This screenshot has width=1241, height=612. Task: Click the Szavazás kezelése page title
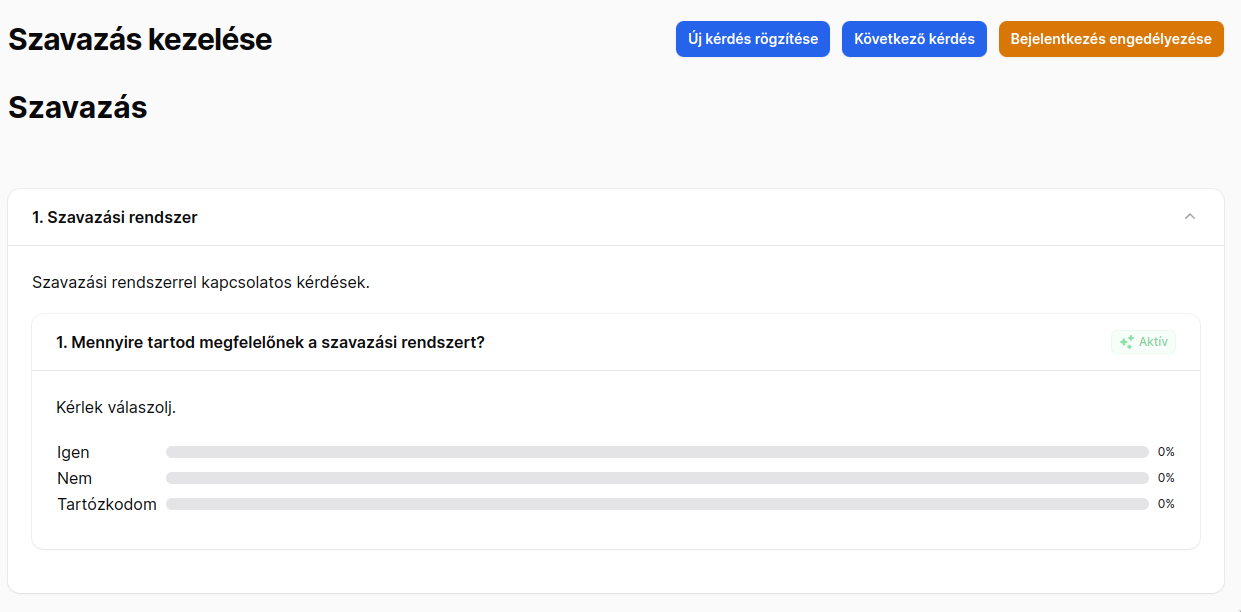pos(140,39)
